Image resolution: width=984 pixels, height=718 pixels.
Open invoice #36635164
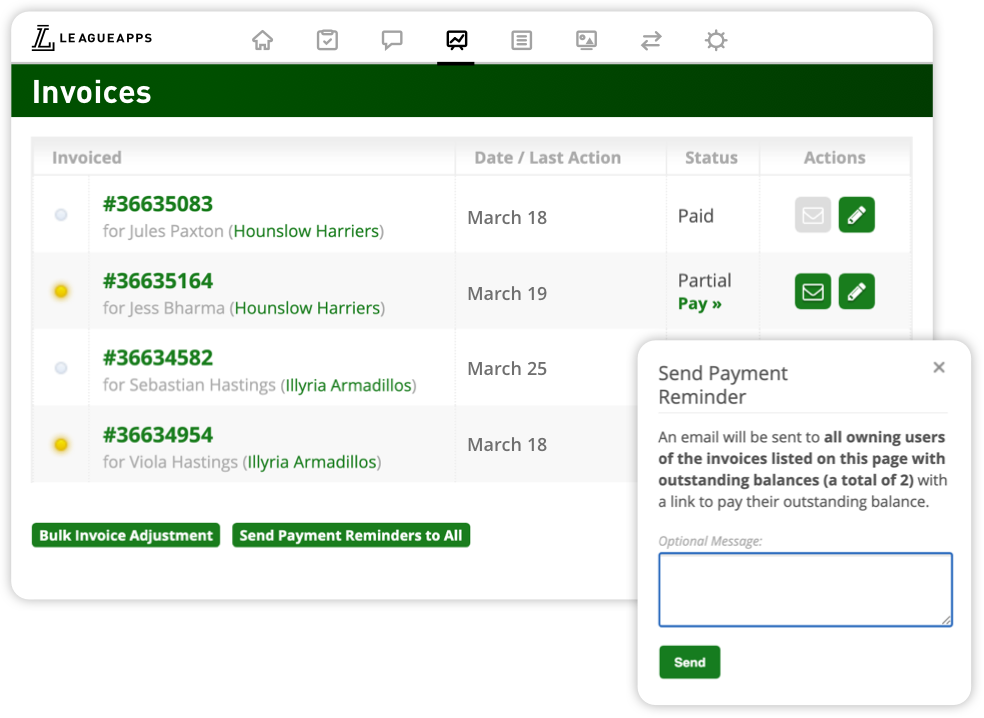pyautogui.click(x=158, y=281)
